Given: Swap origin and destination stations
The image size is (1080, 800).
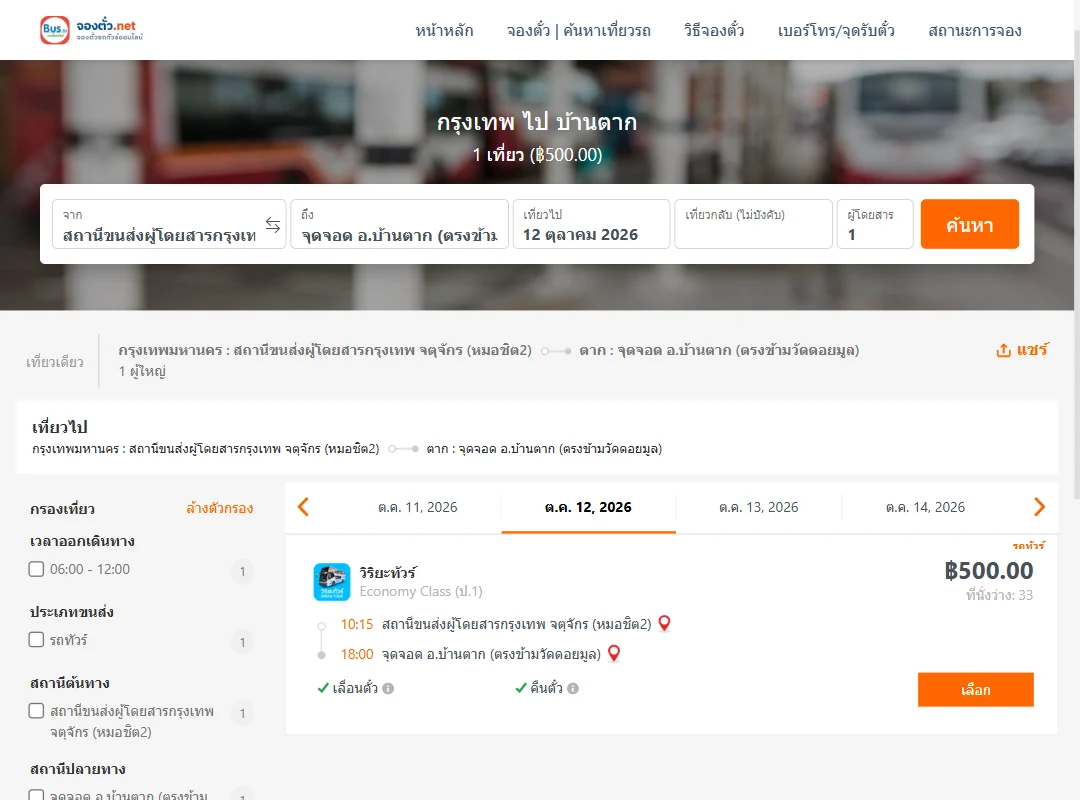Looking at the screenshot, I should point(273,225).
